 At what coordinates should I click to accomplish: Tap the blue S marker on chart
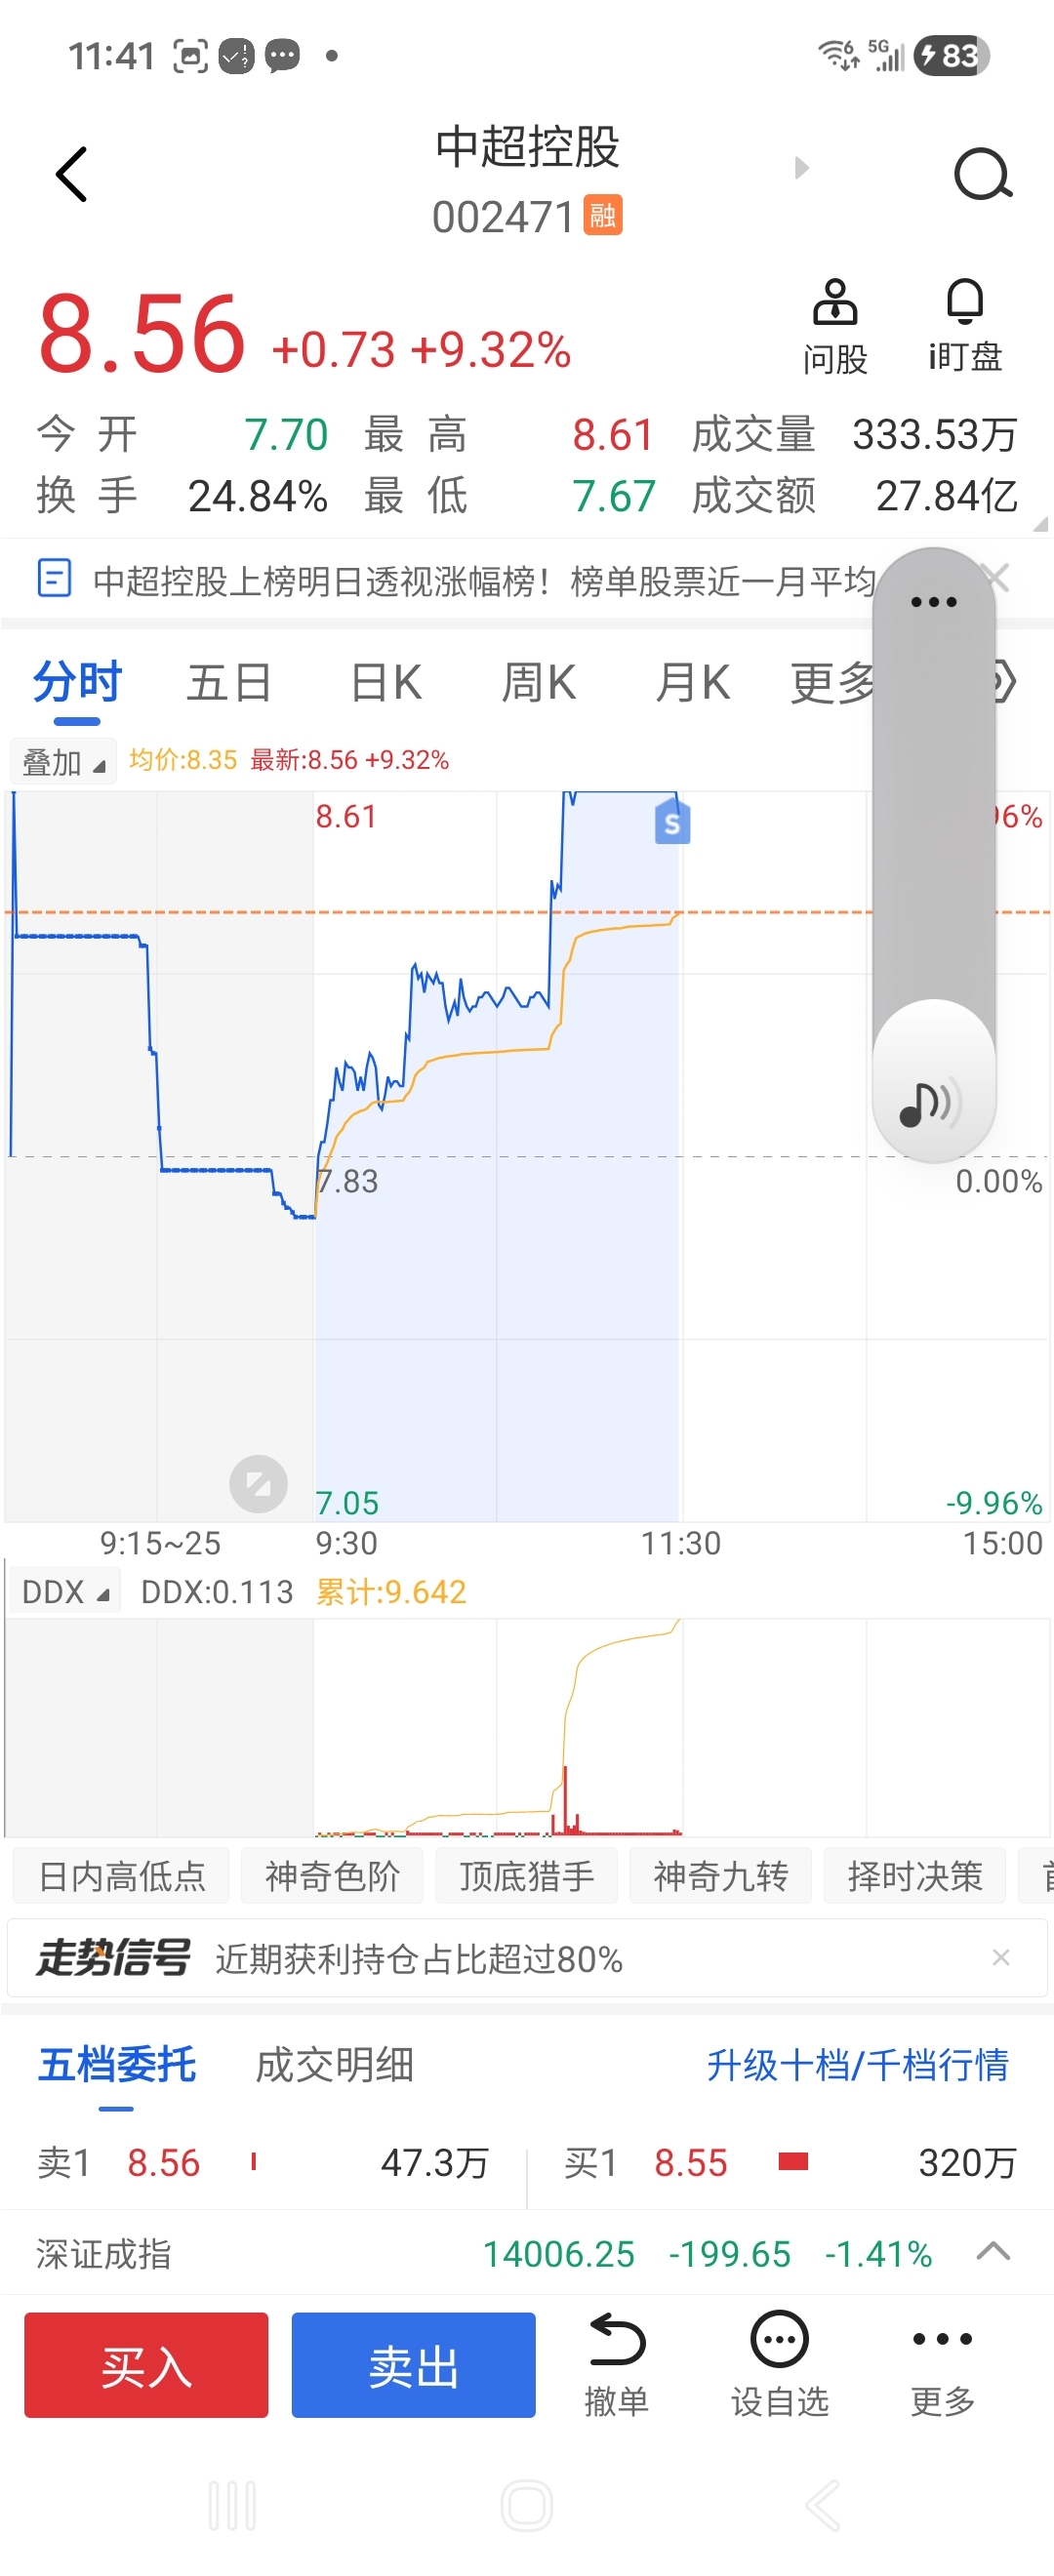[x=672, y=823]
